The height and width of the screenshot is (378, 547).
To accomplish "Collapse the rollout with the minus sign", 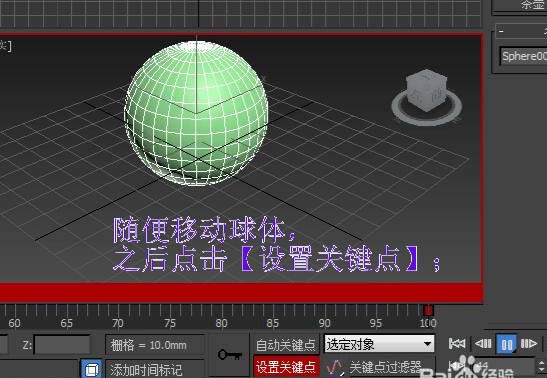I will 501,31.
